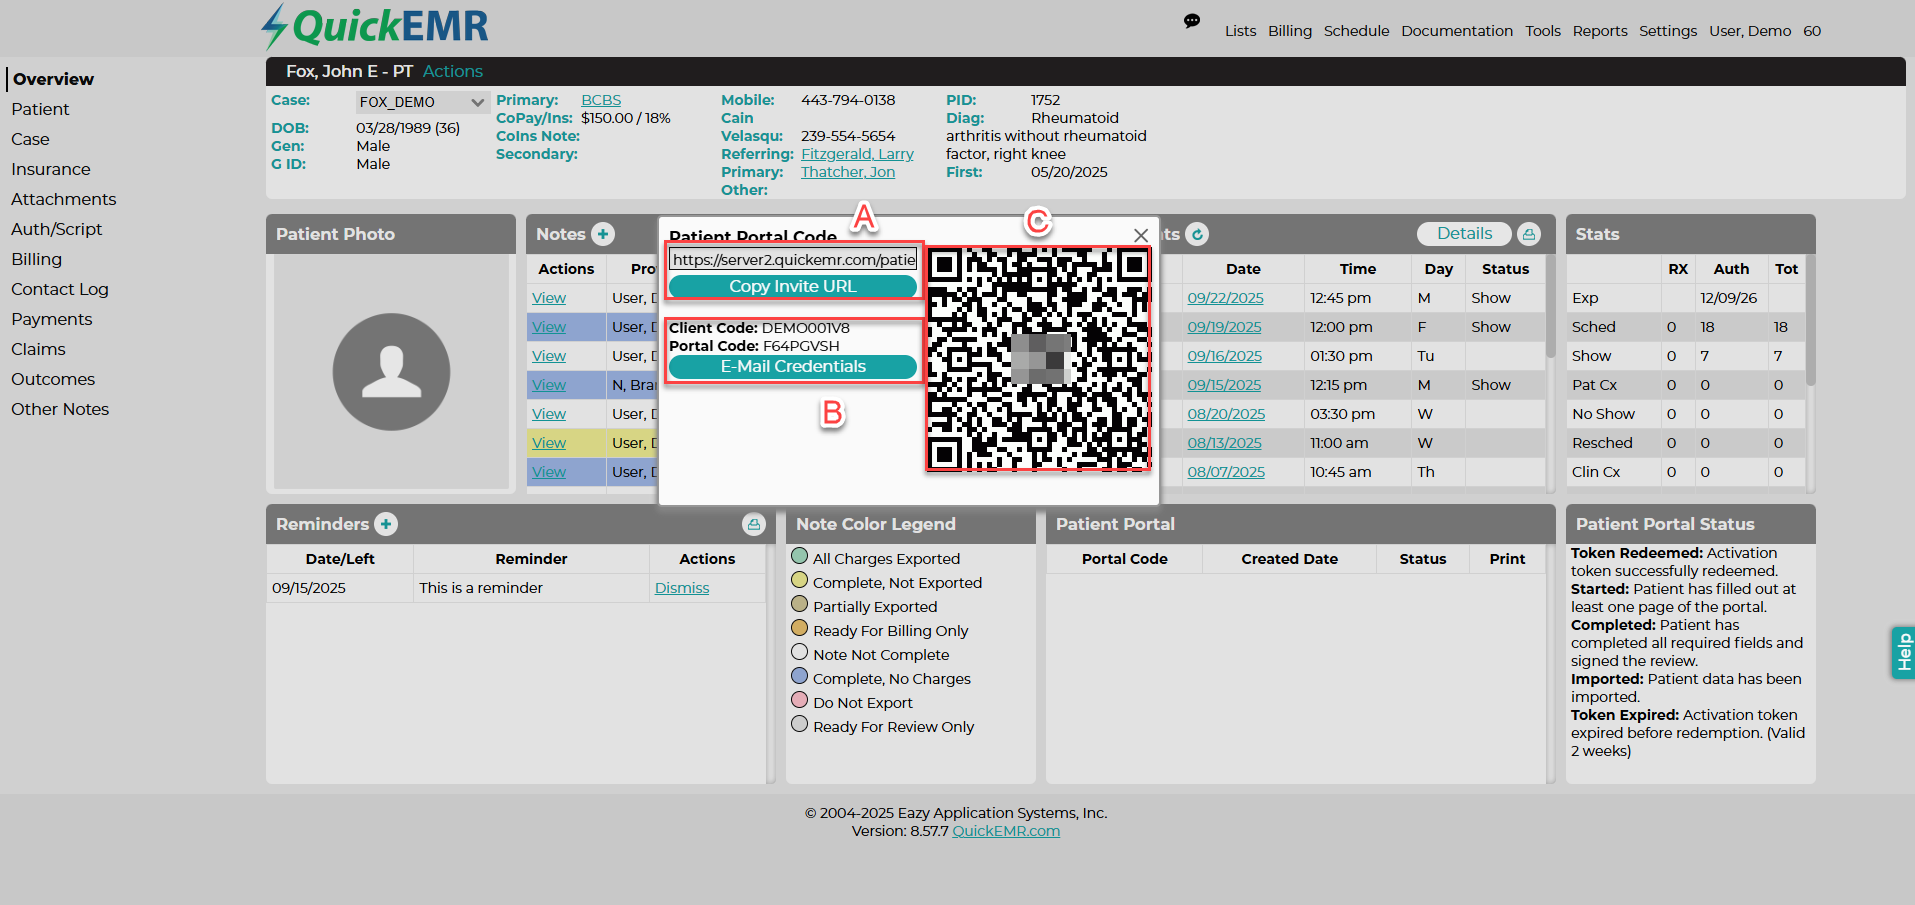Click the Created Date column header
The image size is (1915, 905).
1289,559
